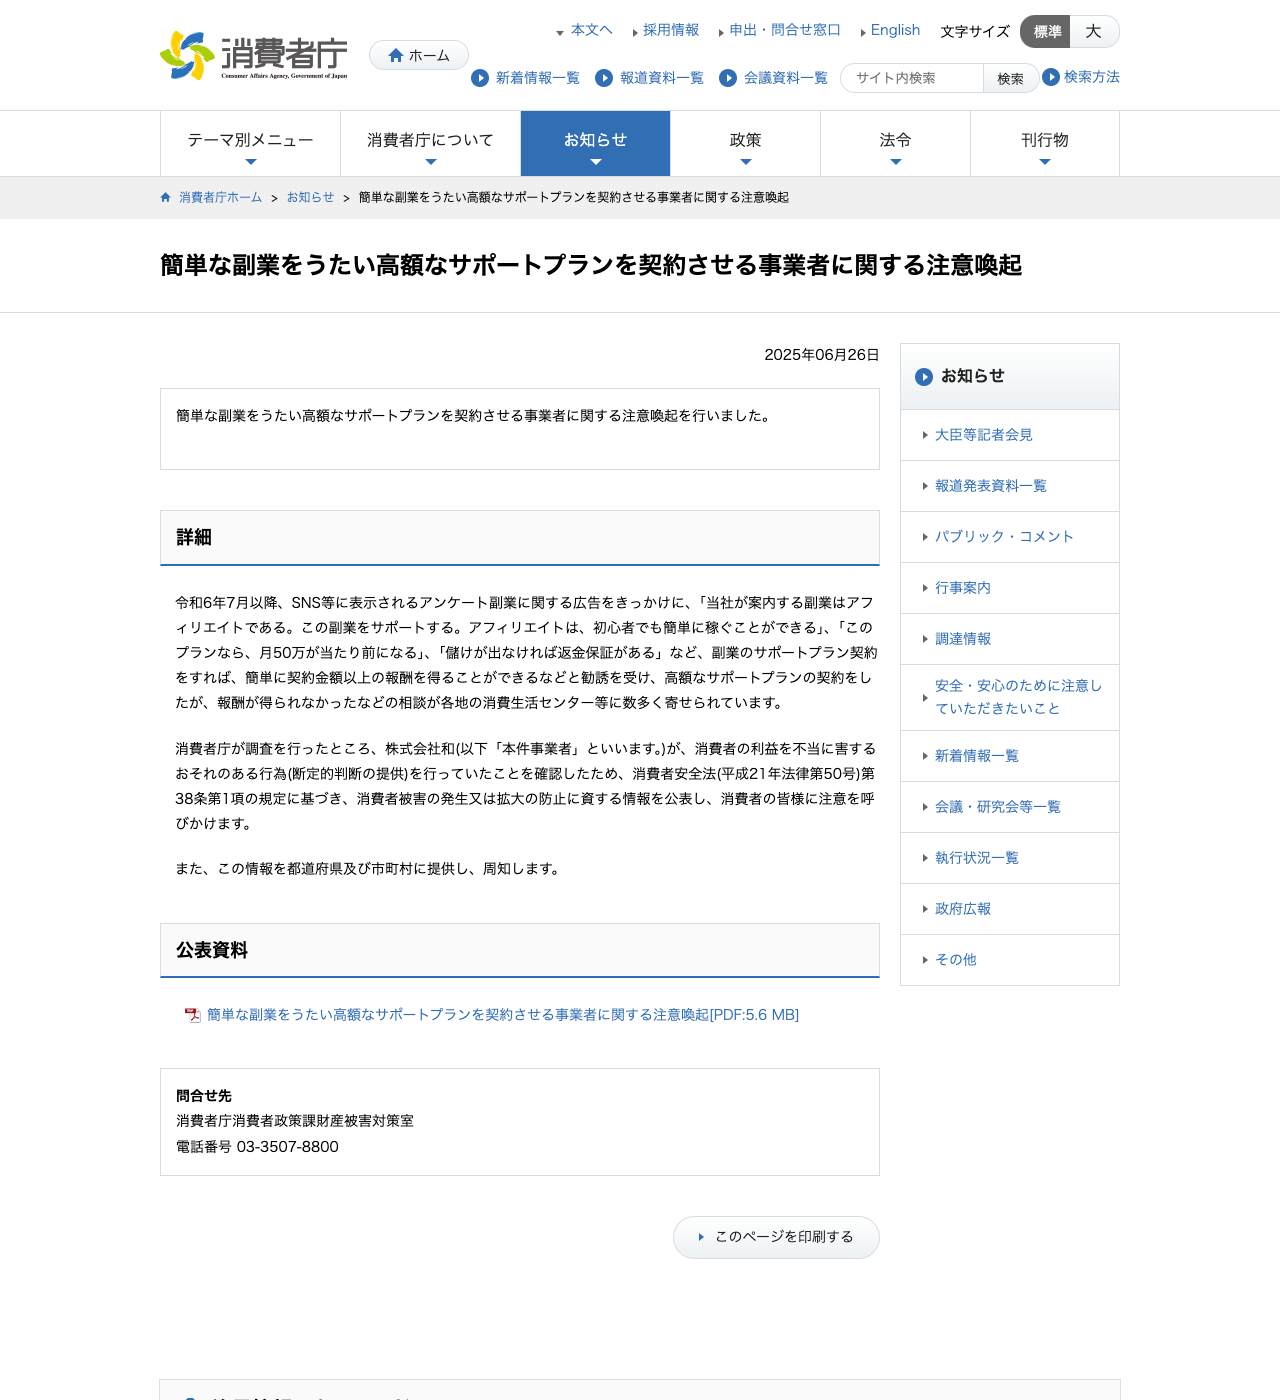Screen dimensions: 1280x1400
Task: Click the 問合せ先 label
Action: click(x=204, y=1096)
